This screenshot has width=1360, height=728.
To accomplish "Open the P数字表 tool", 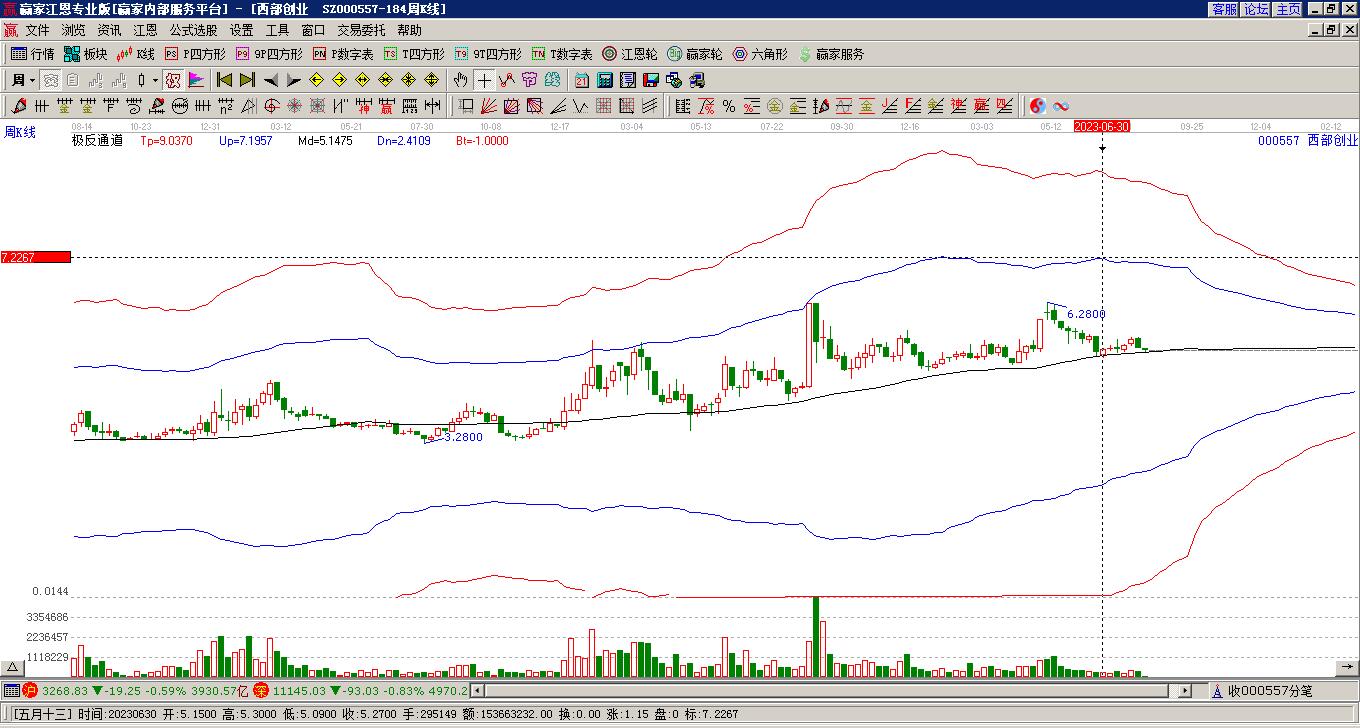I will coord(343,54).
